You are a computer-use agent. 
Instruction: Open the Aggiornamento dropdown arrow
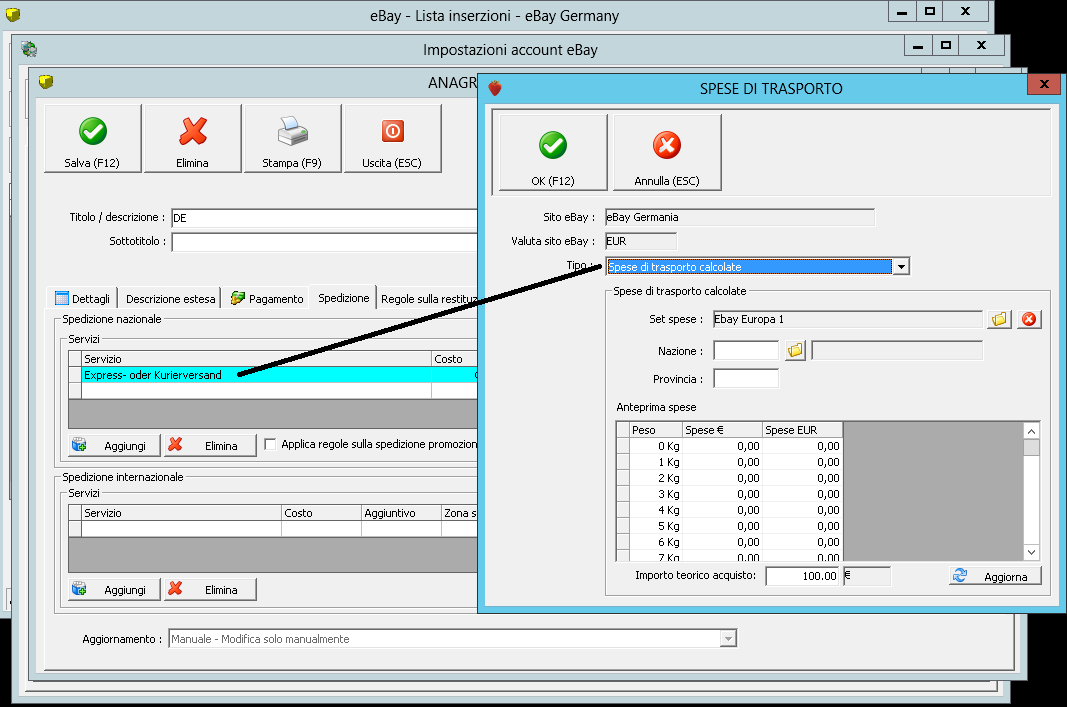pyautogui.click(x=728, y=639)
